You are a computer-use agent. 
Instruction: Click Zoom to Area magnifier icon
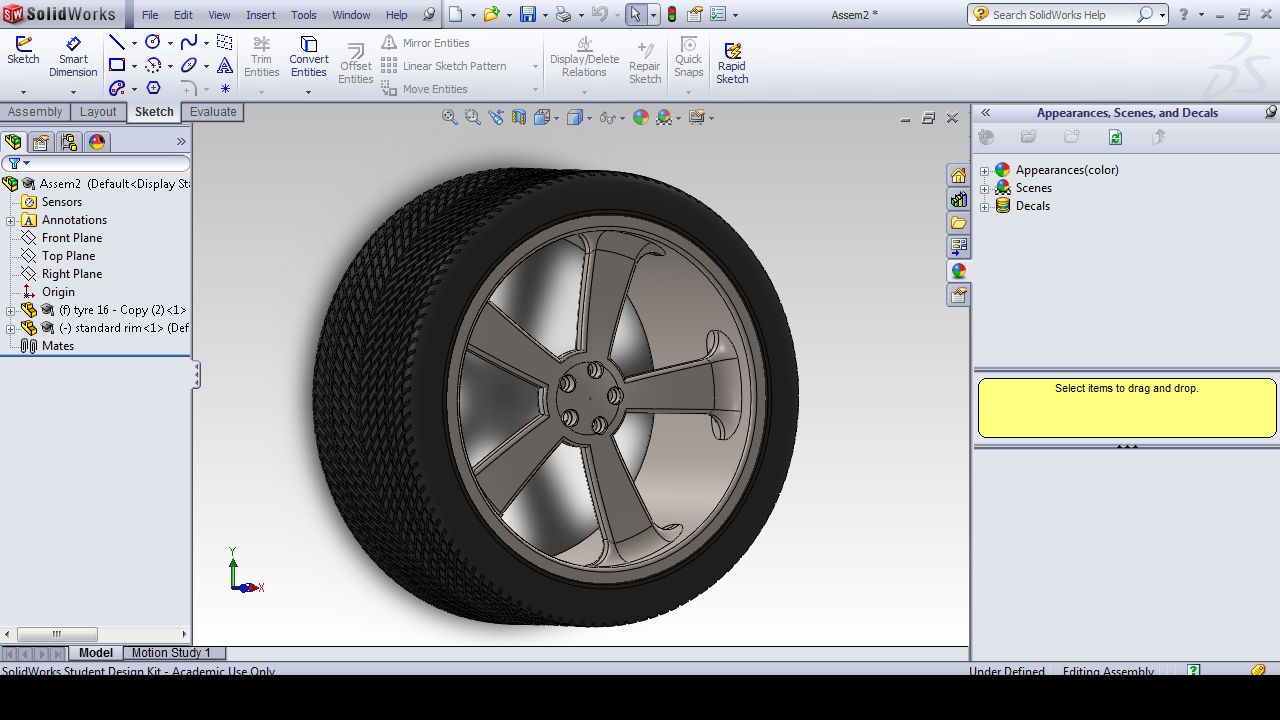[472, 117]
